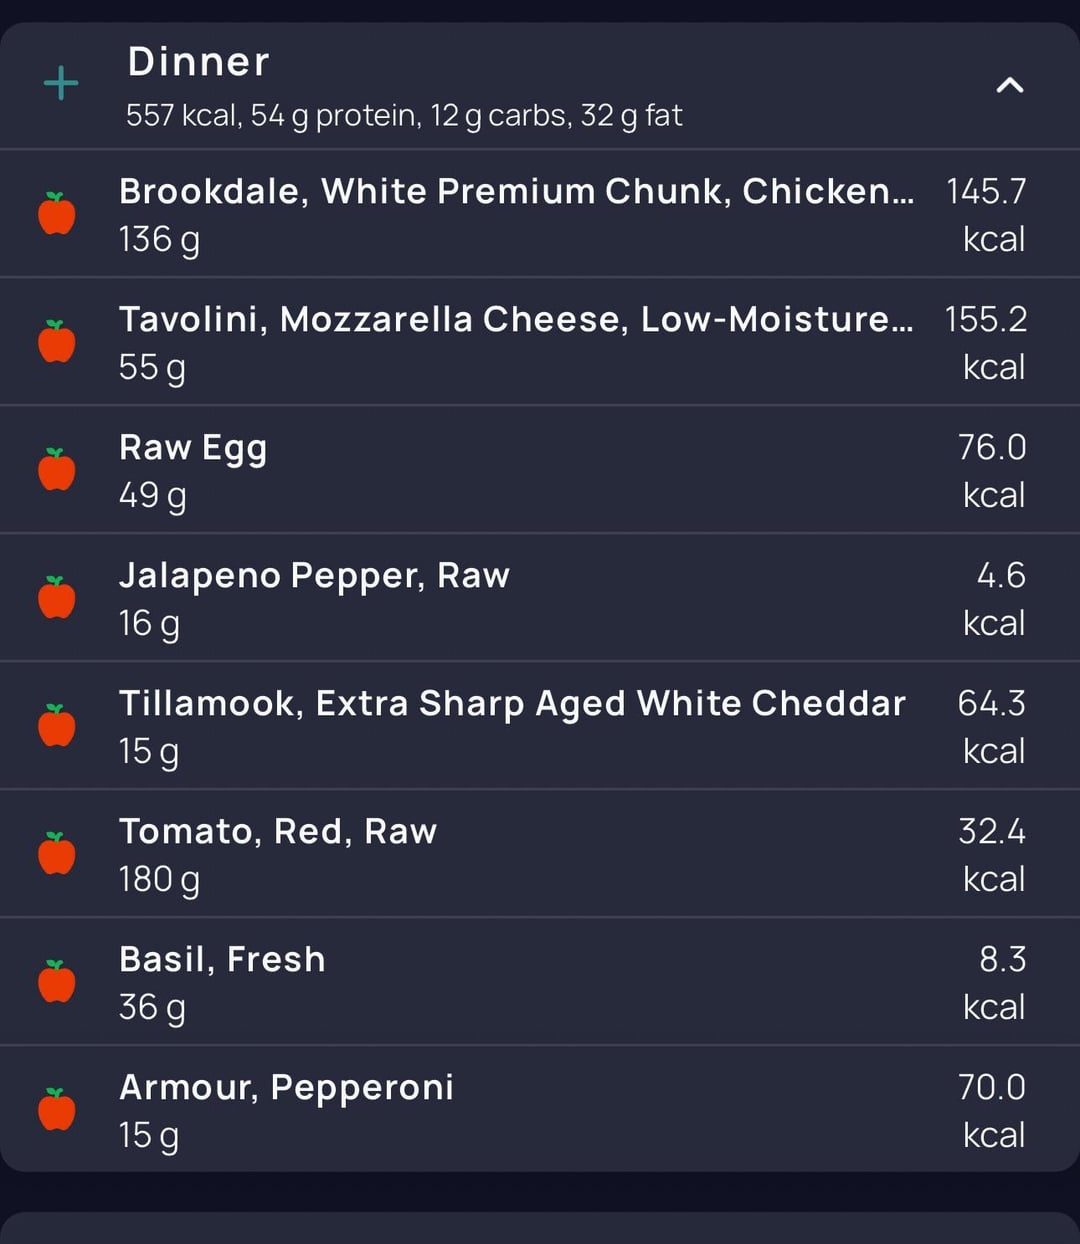
Task: Select the Basil, Fresh entry
Action: point(540,981)
